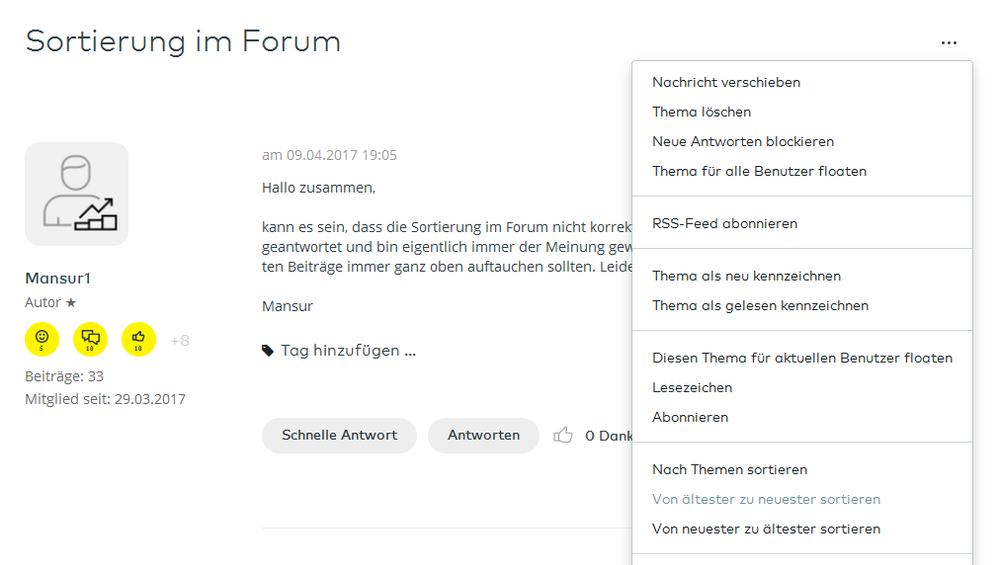Select Von ältester zu neuester sortieren

coord(766,499)
